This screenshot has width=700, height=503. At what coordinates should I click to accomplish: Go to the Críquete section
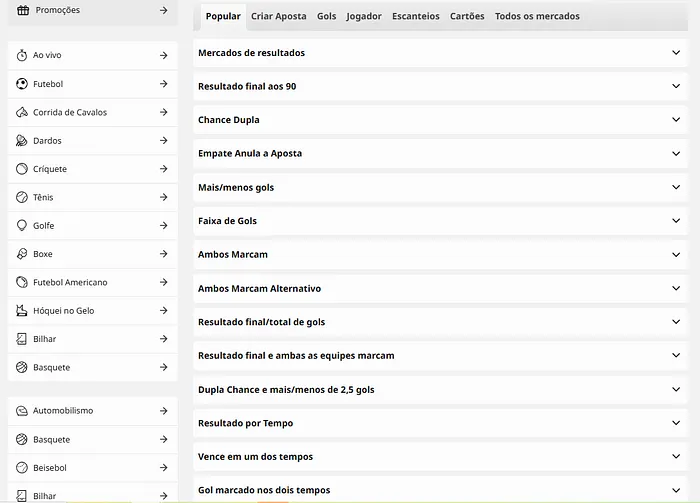[x=93, y=169]
